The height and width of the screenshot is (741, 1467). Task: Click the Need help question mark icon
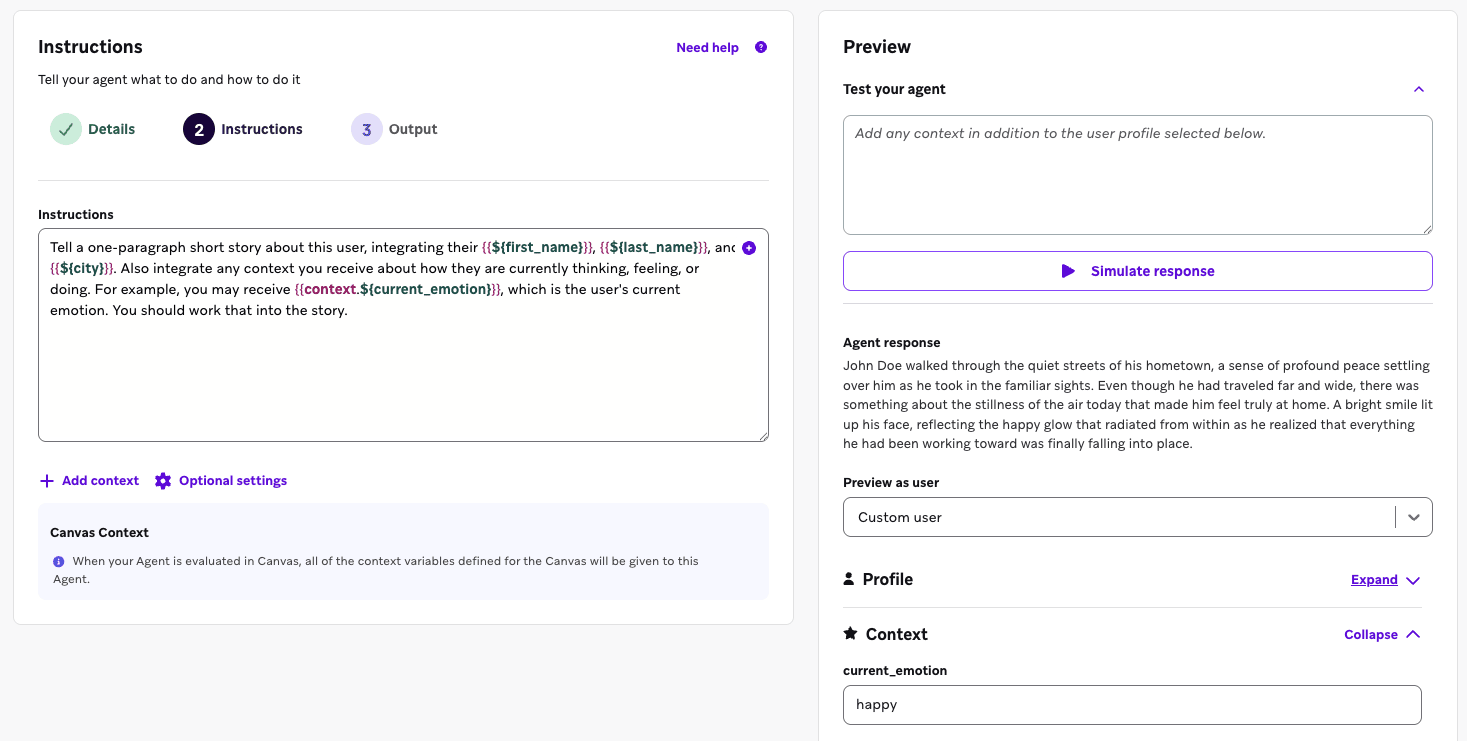[760, 47]
